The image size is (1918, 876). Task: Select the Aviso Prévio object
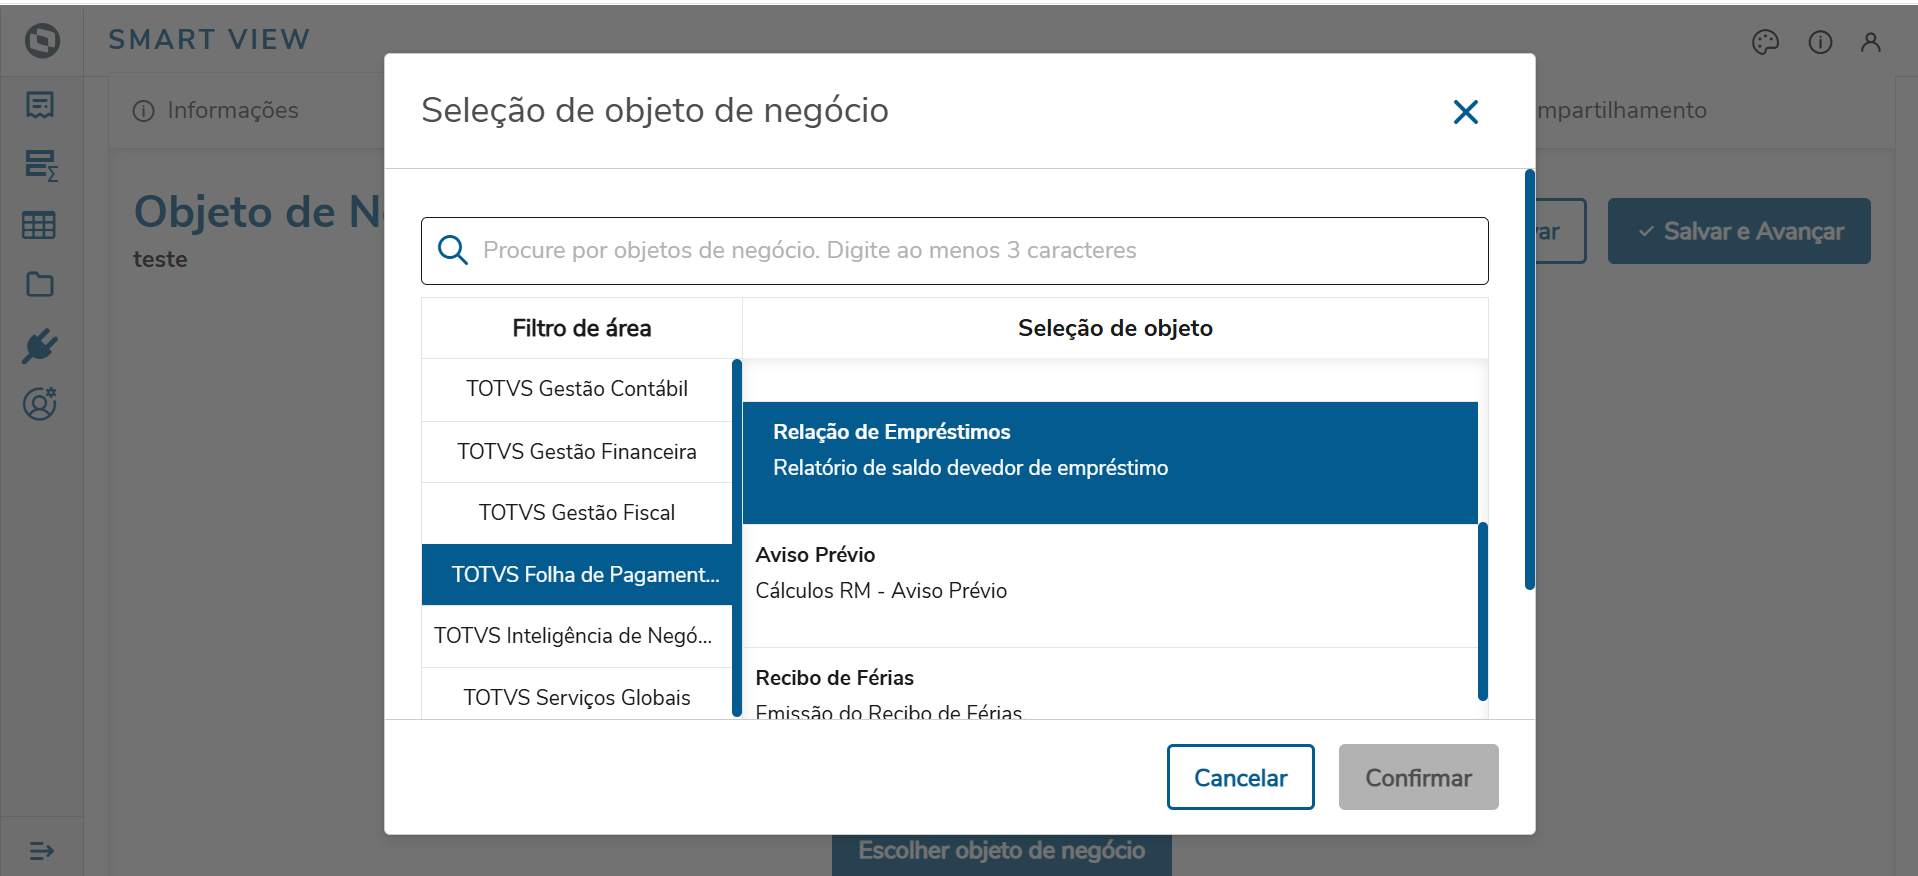click(x=1110, y=586)
